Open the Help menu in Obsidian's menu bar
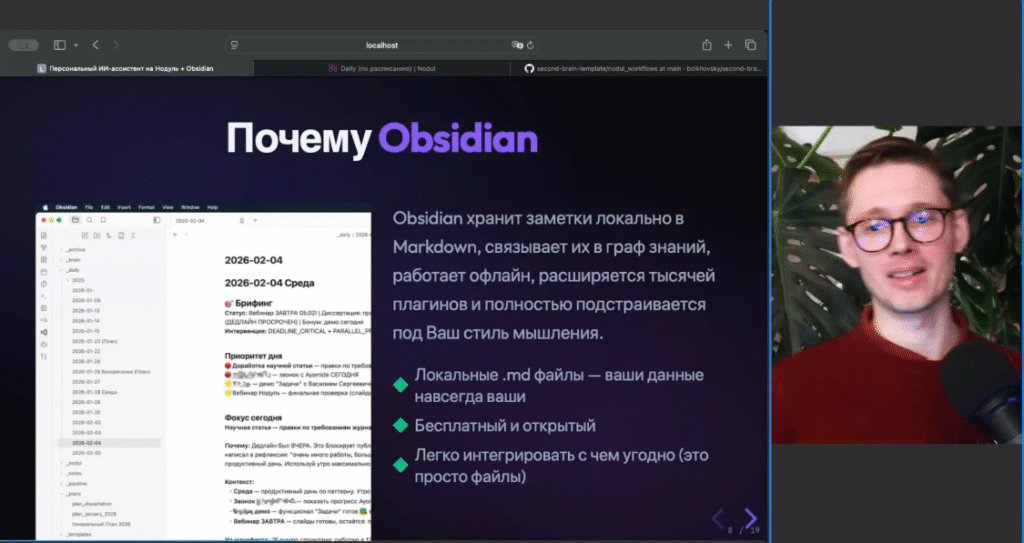The image size is (1024, 543). tap(212, 207)
